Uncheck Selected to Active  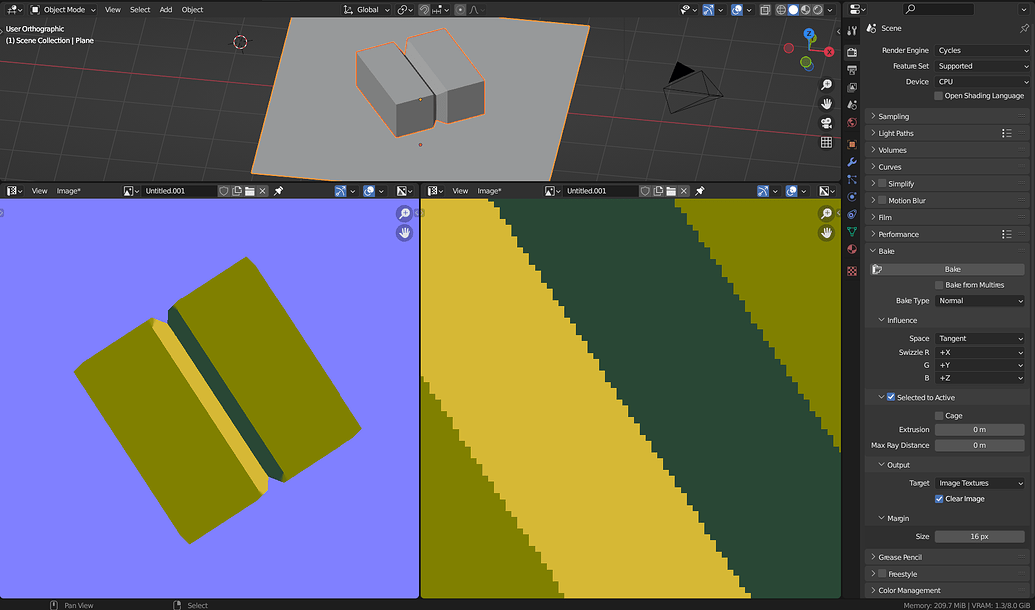click(x=891, y=397)
